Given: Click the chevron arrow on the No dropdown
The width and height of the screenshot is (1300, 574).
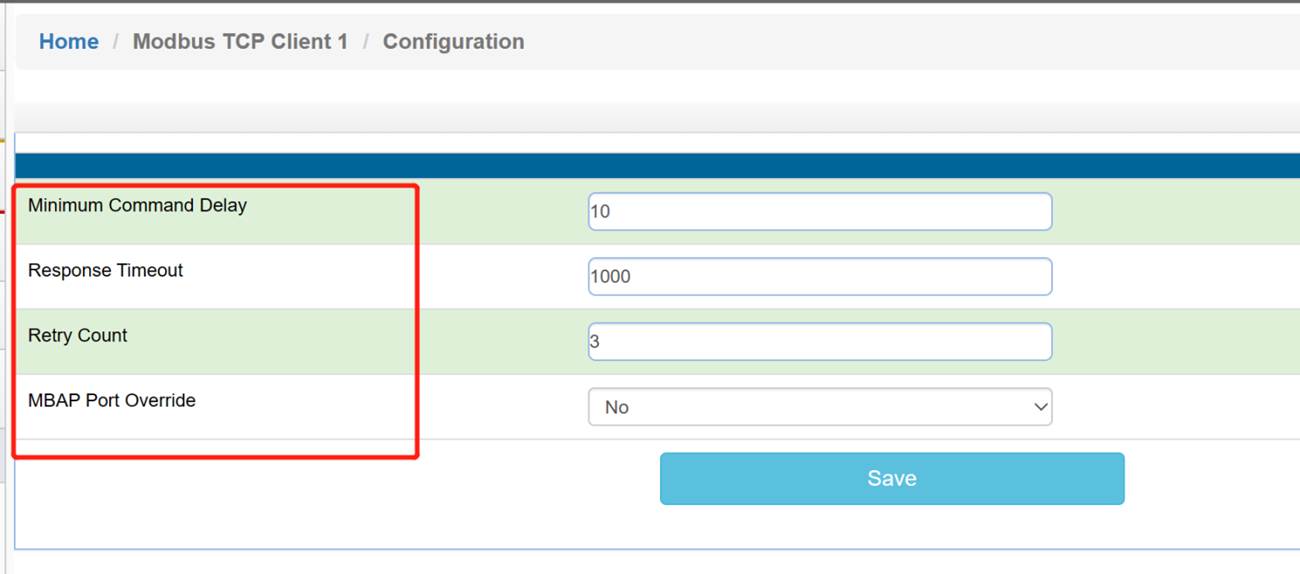Looking at the screenshot, I should (1040, 407).
